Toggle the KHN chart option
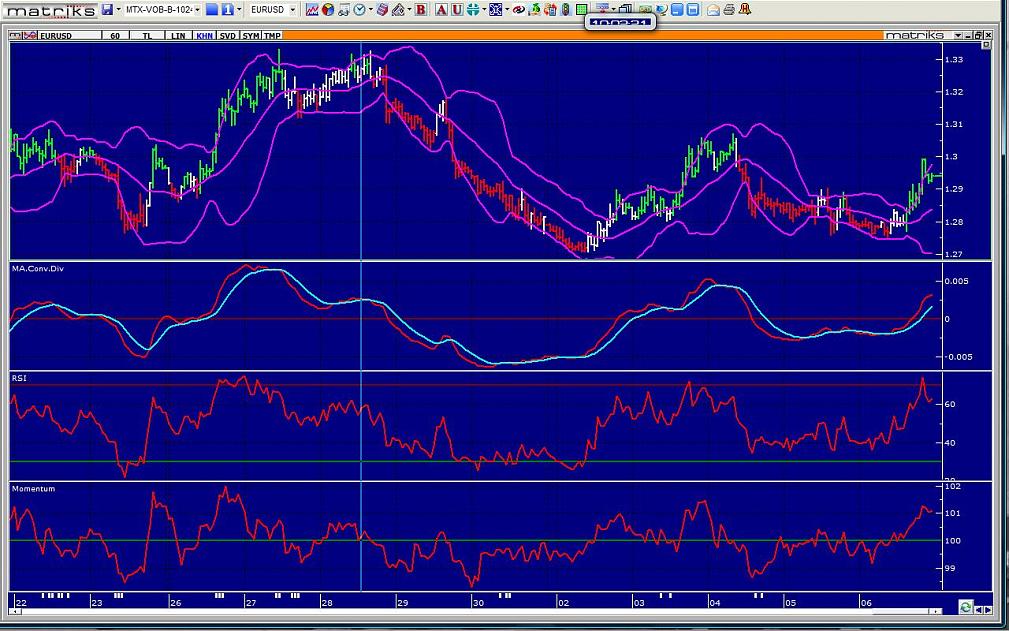1009x631 pixels. click(x=204, y=35)
